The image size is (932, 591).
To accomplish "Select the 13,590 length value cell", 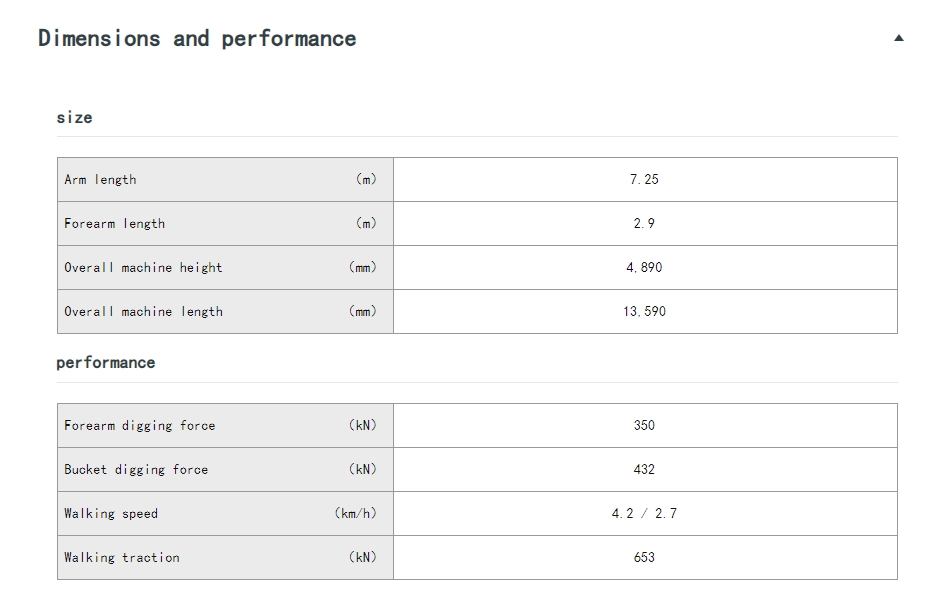I will 645,312.
